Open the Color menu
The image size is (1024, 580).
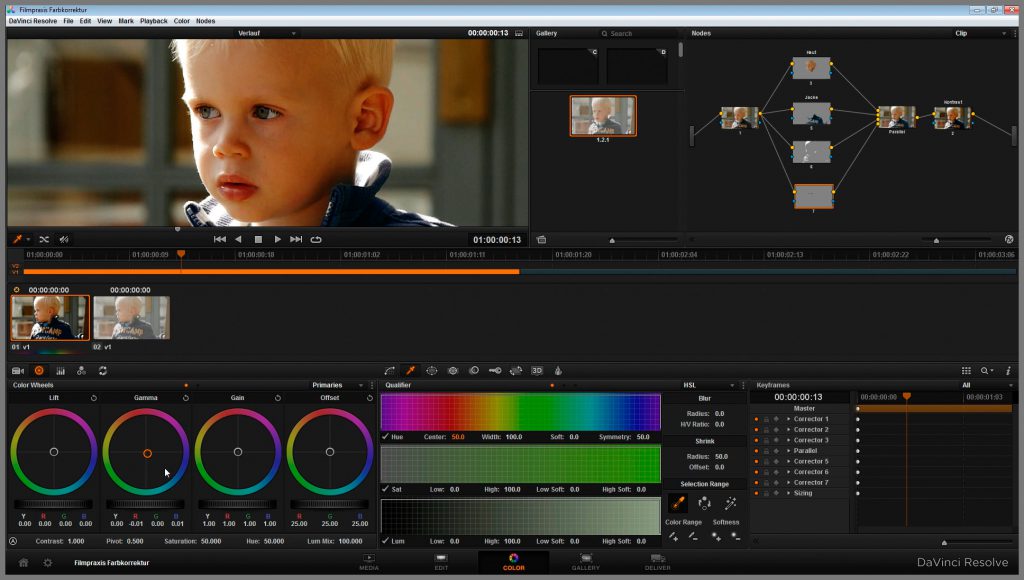tap(181, 20)
